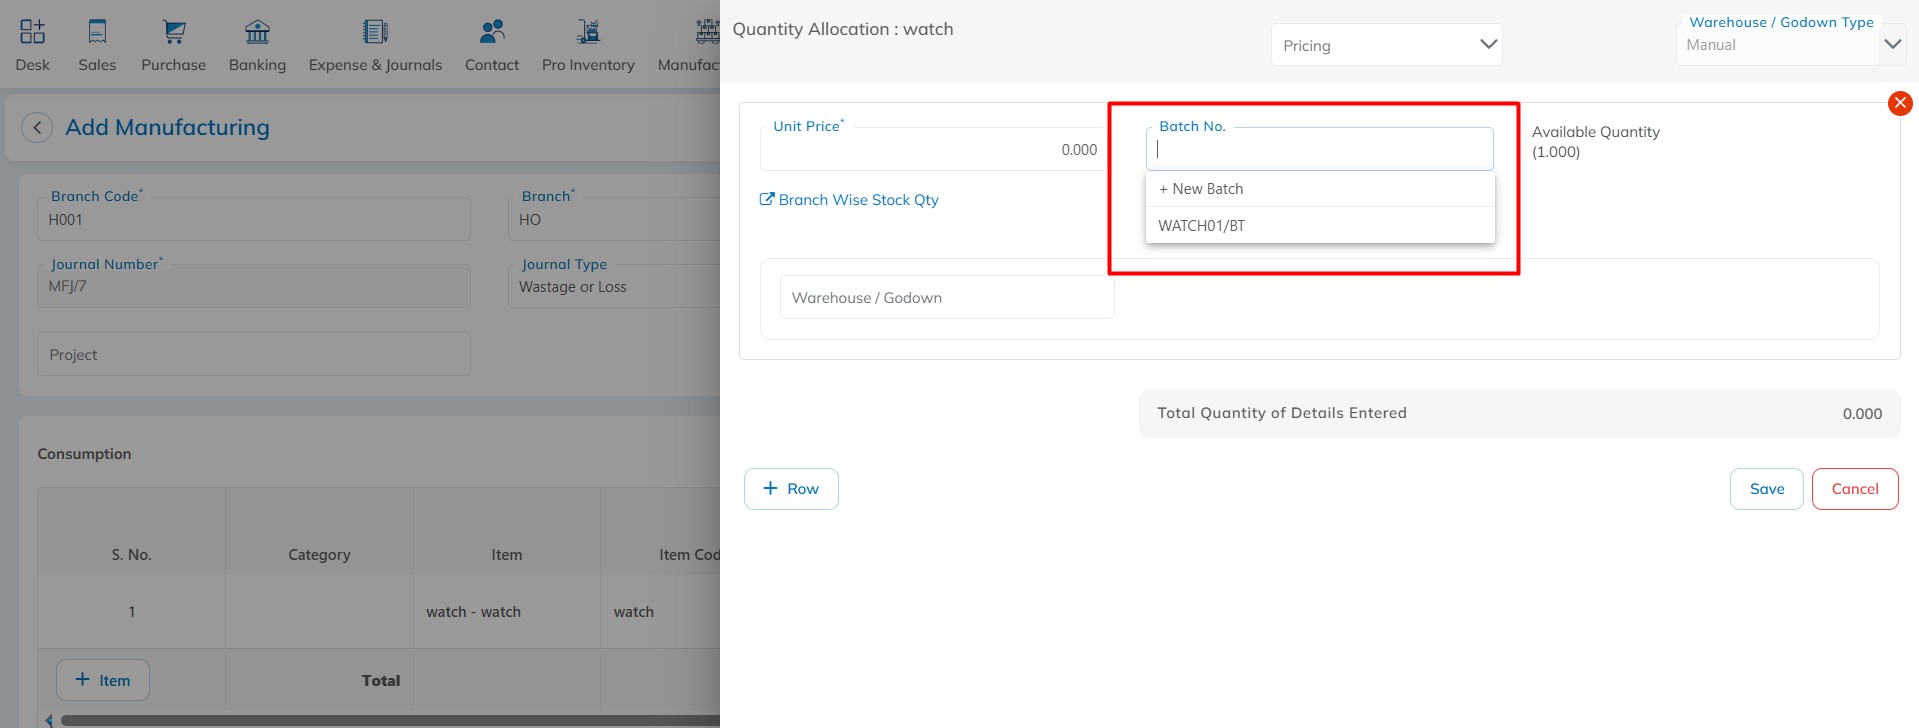Image resolution: width=1919 pixels, height=728 pixels.
Task: Click Branch Code field H001
Action: [254, 219]
